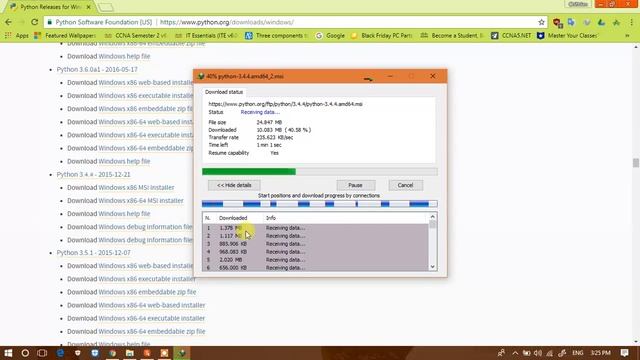The width and height of the screenshot is (640, 360).
Task: Open Windows x86 embeddable zip file under 3.5.1
Action: (147, 292)
